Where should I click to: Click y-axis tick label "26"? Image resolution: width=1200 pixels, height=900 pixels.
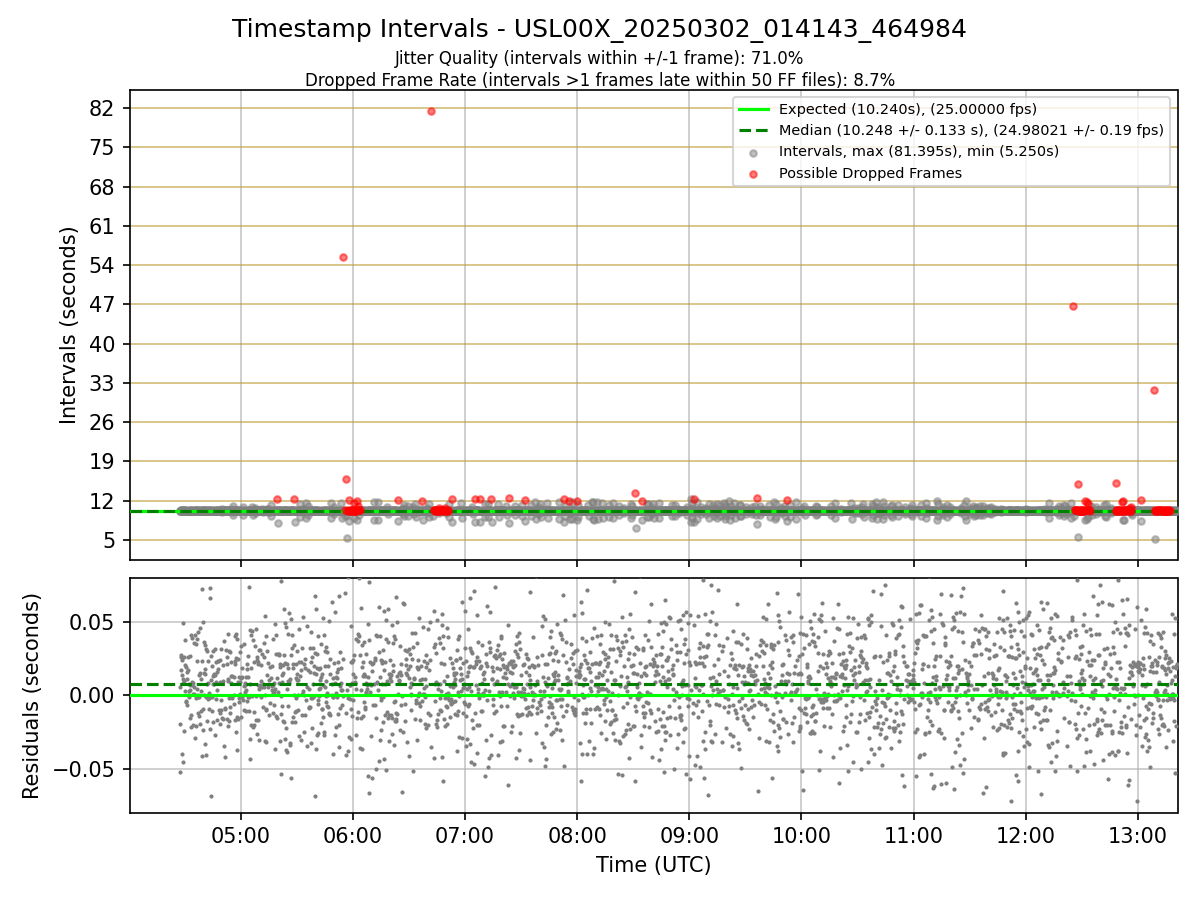[104, 422]
